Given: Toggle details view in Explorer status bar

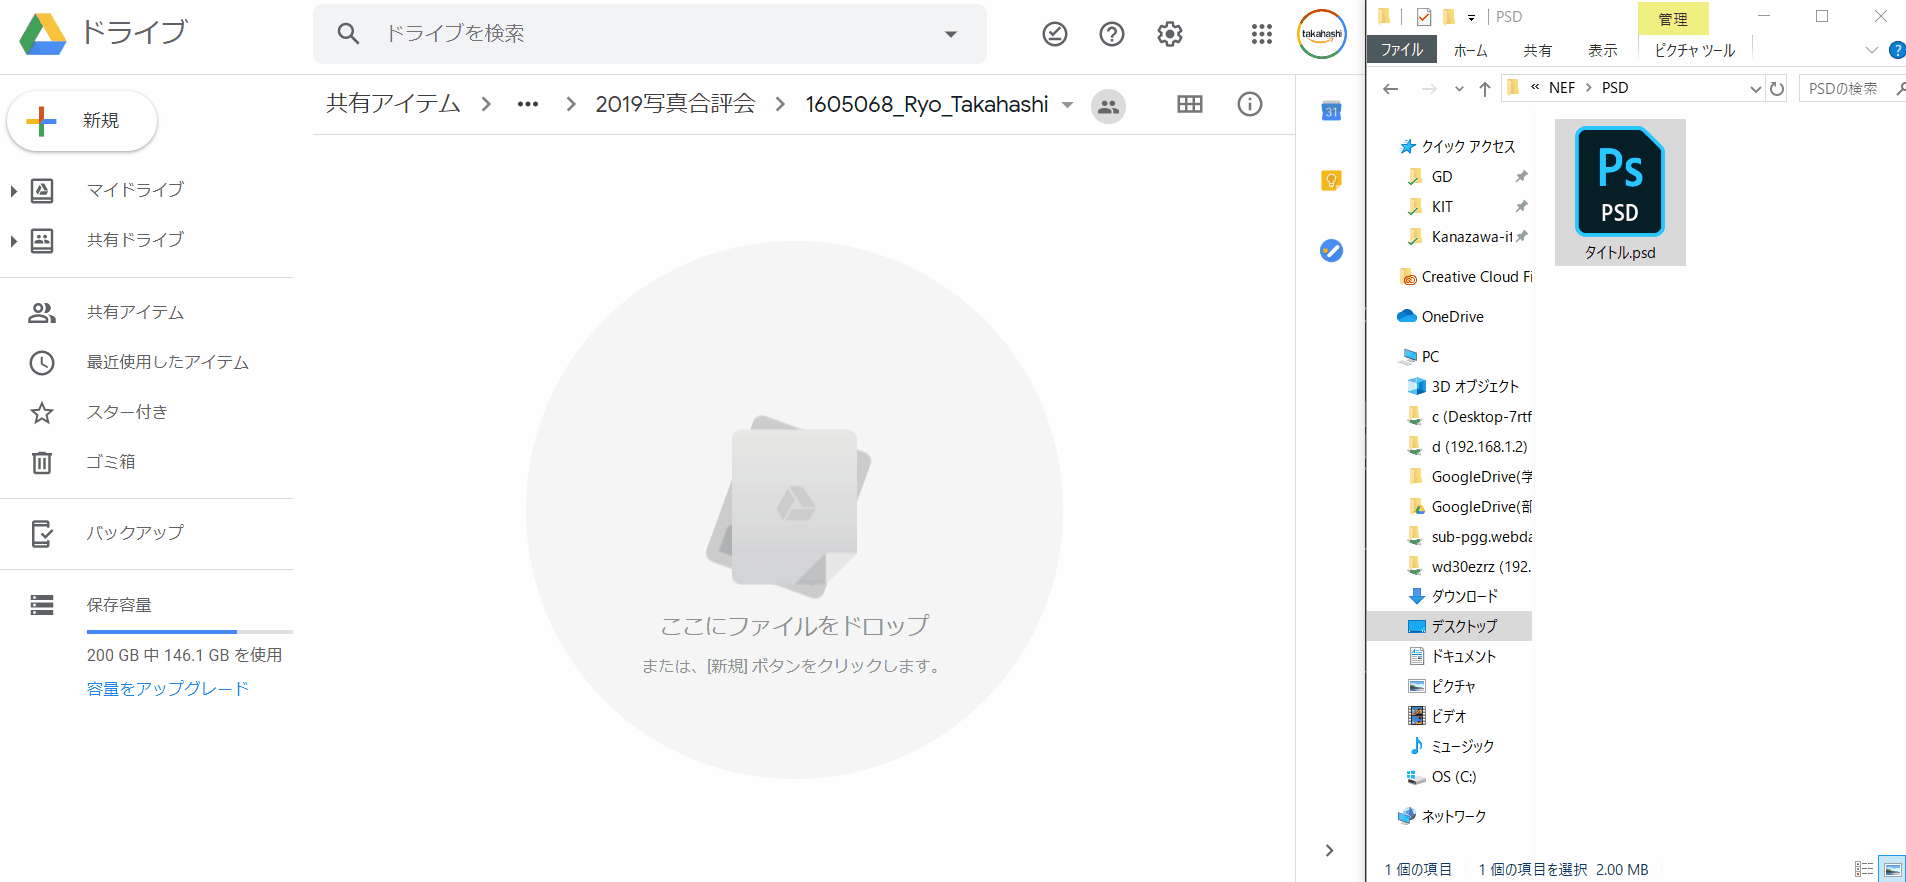Looking at the screenshot, I should click(x=1864, y=870).
